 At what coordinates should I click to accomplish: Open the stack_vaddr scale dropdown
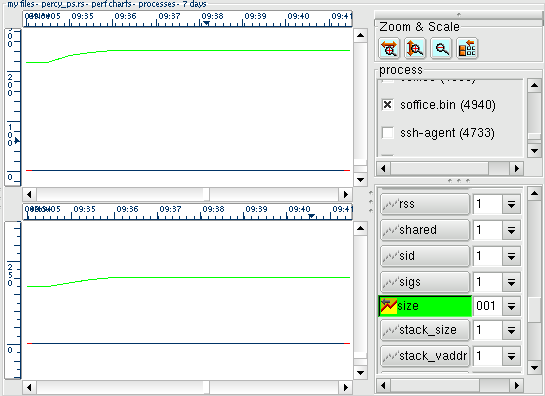pos(511,356)
